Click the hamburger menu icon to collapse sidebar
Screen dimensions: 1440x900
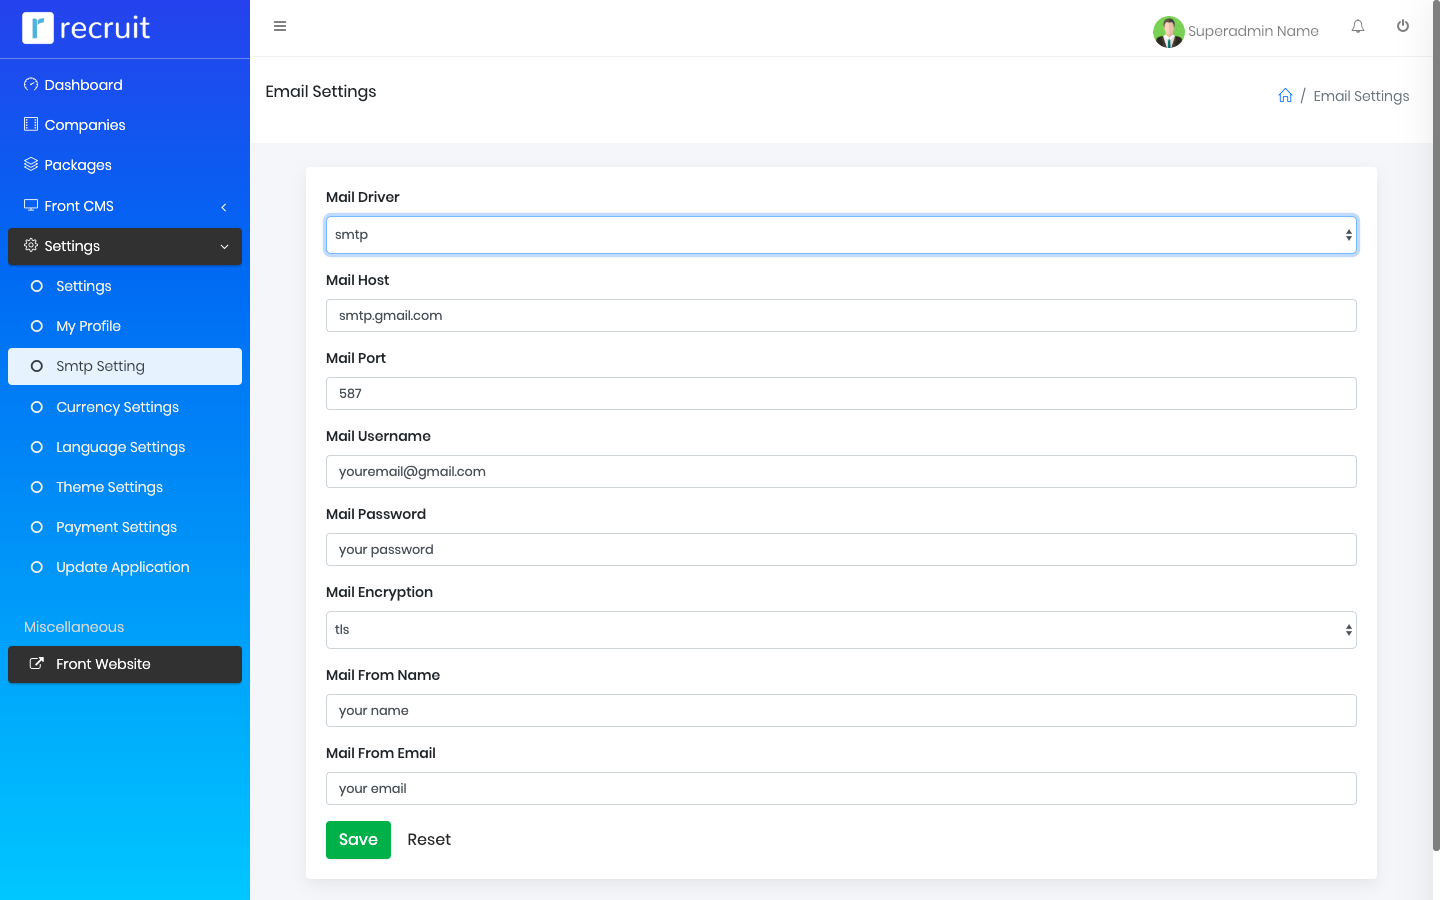(280, 26)
